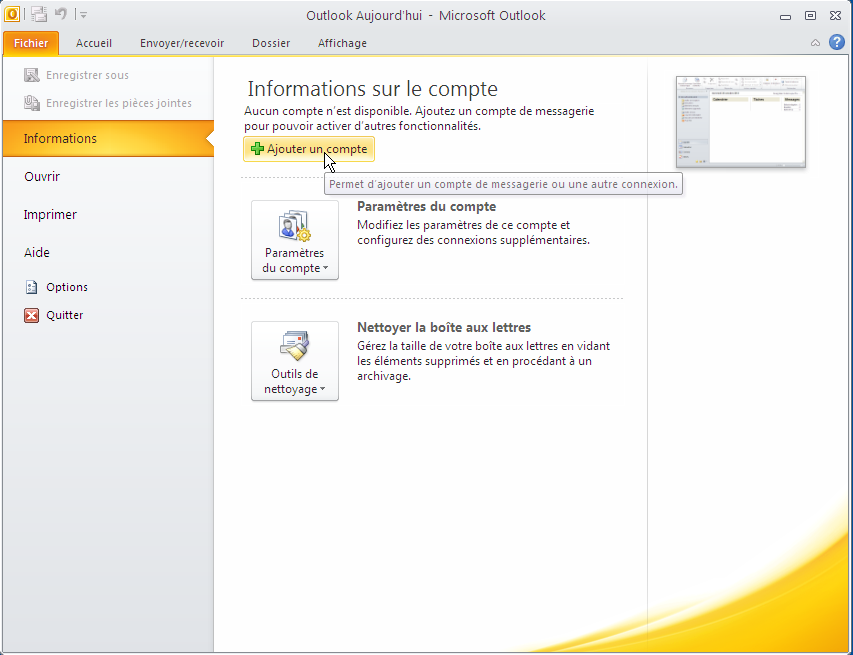Click the heading "Informations sur le compte"
Viewport: 853px width, 655px height.
(x=373, y=89)
